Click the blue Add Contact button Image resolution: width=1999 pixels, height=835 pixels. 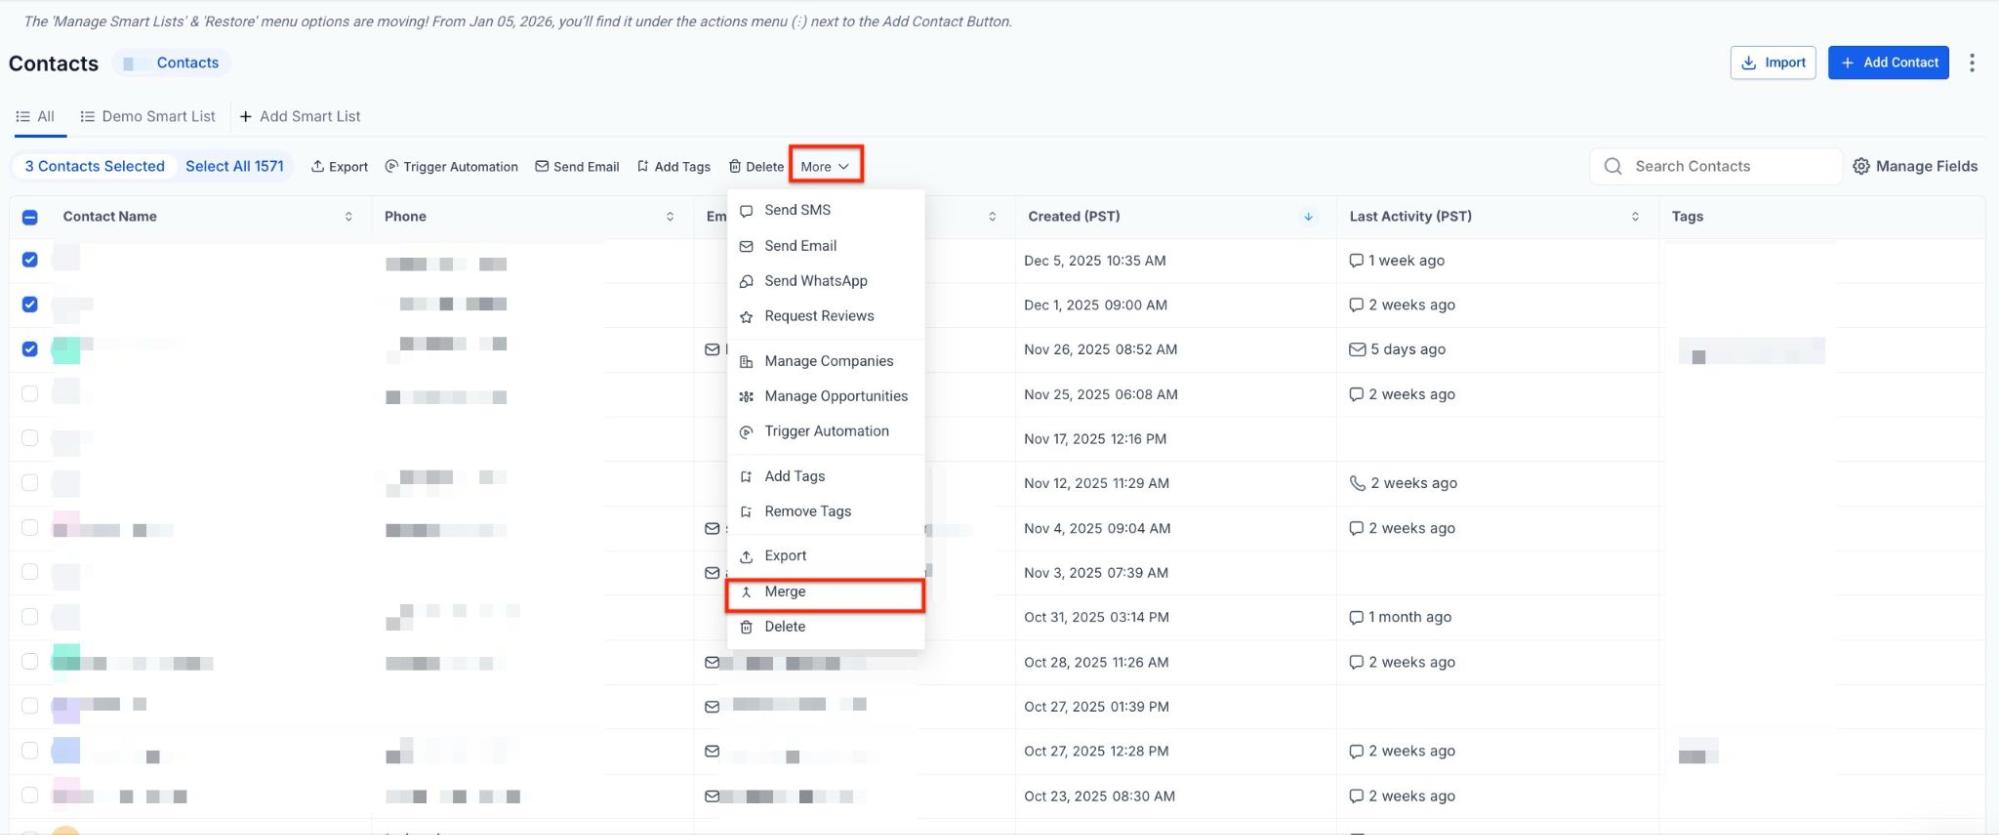point(1888,62)
